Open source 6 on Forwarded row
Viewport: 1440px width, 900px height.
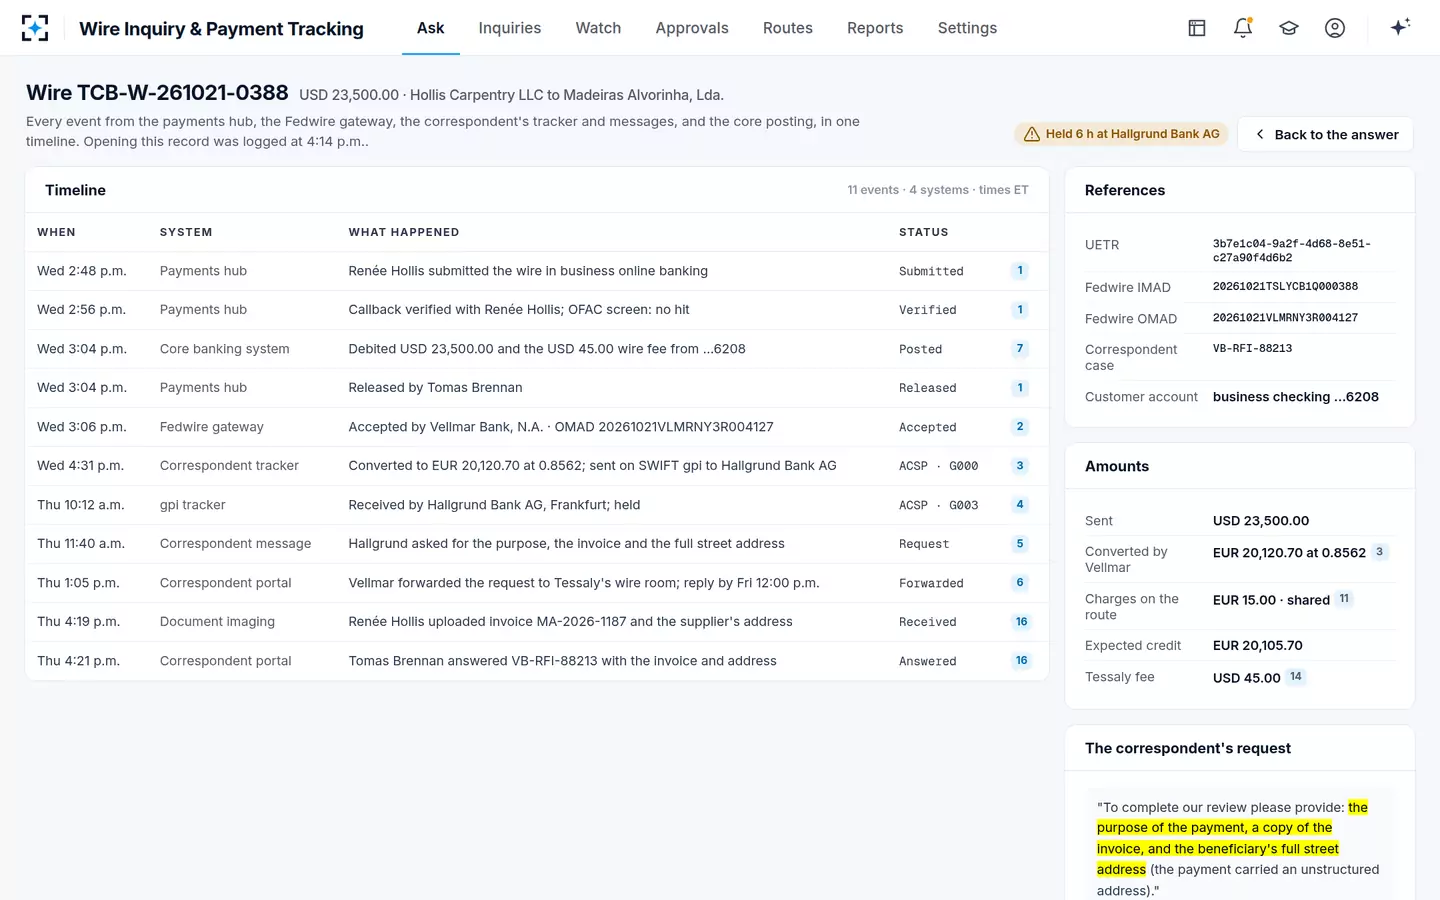tap(1020, 583)
